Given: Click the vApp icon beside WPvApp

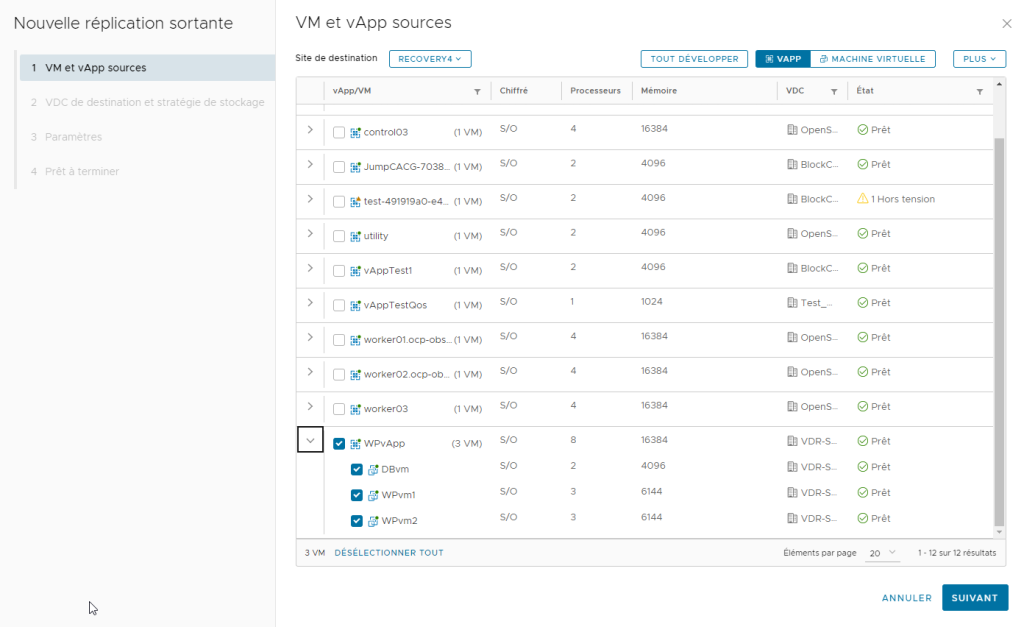Looking at the screenshot, I should [355, 444].
